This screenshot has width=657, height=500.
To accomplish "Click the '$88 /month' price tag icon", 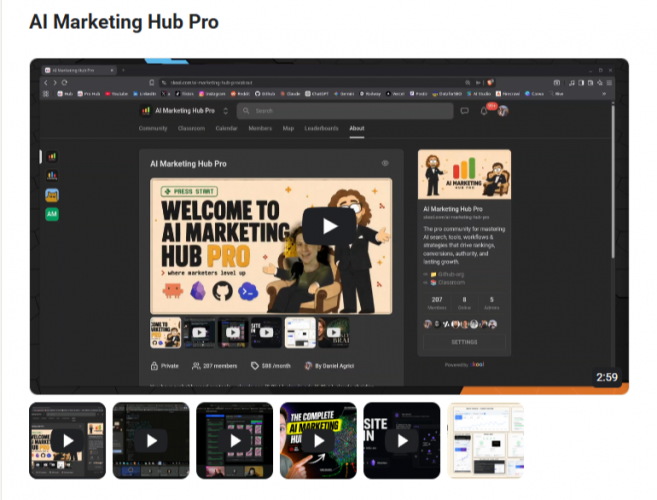I will click(x=254, y=366).
